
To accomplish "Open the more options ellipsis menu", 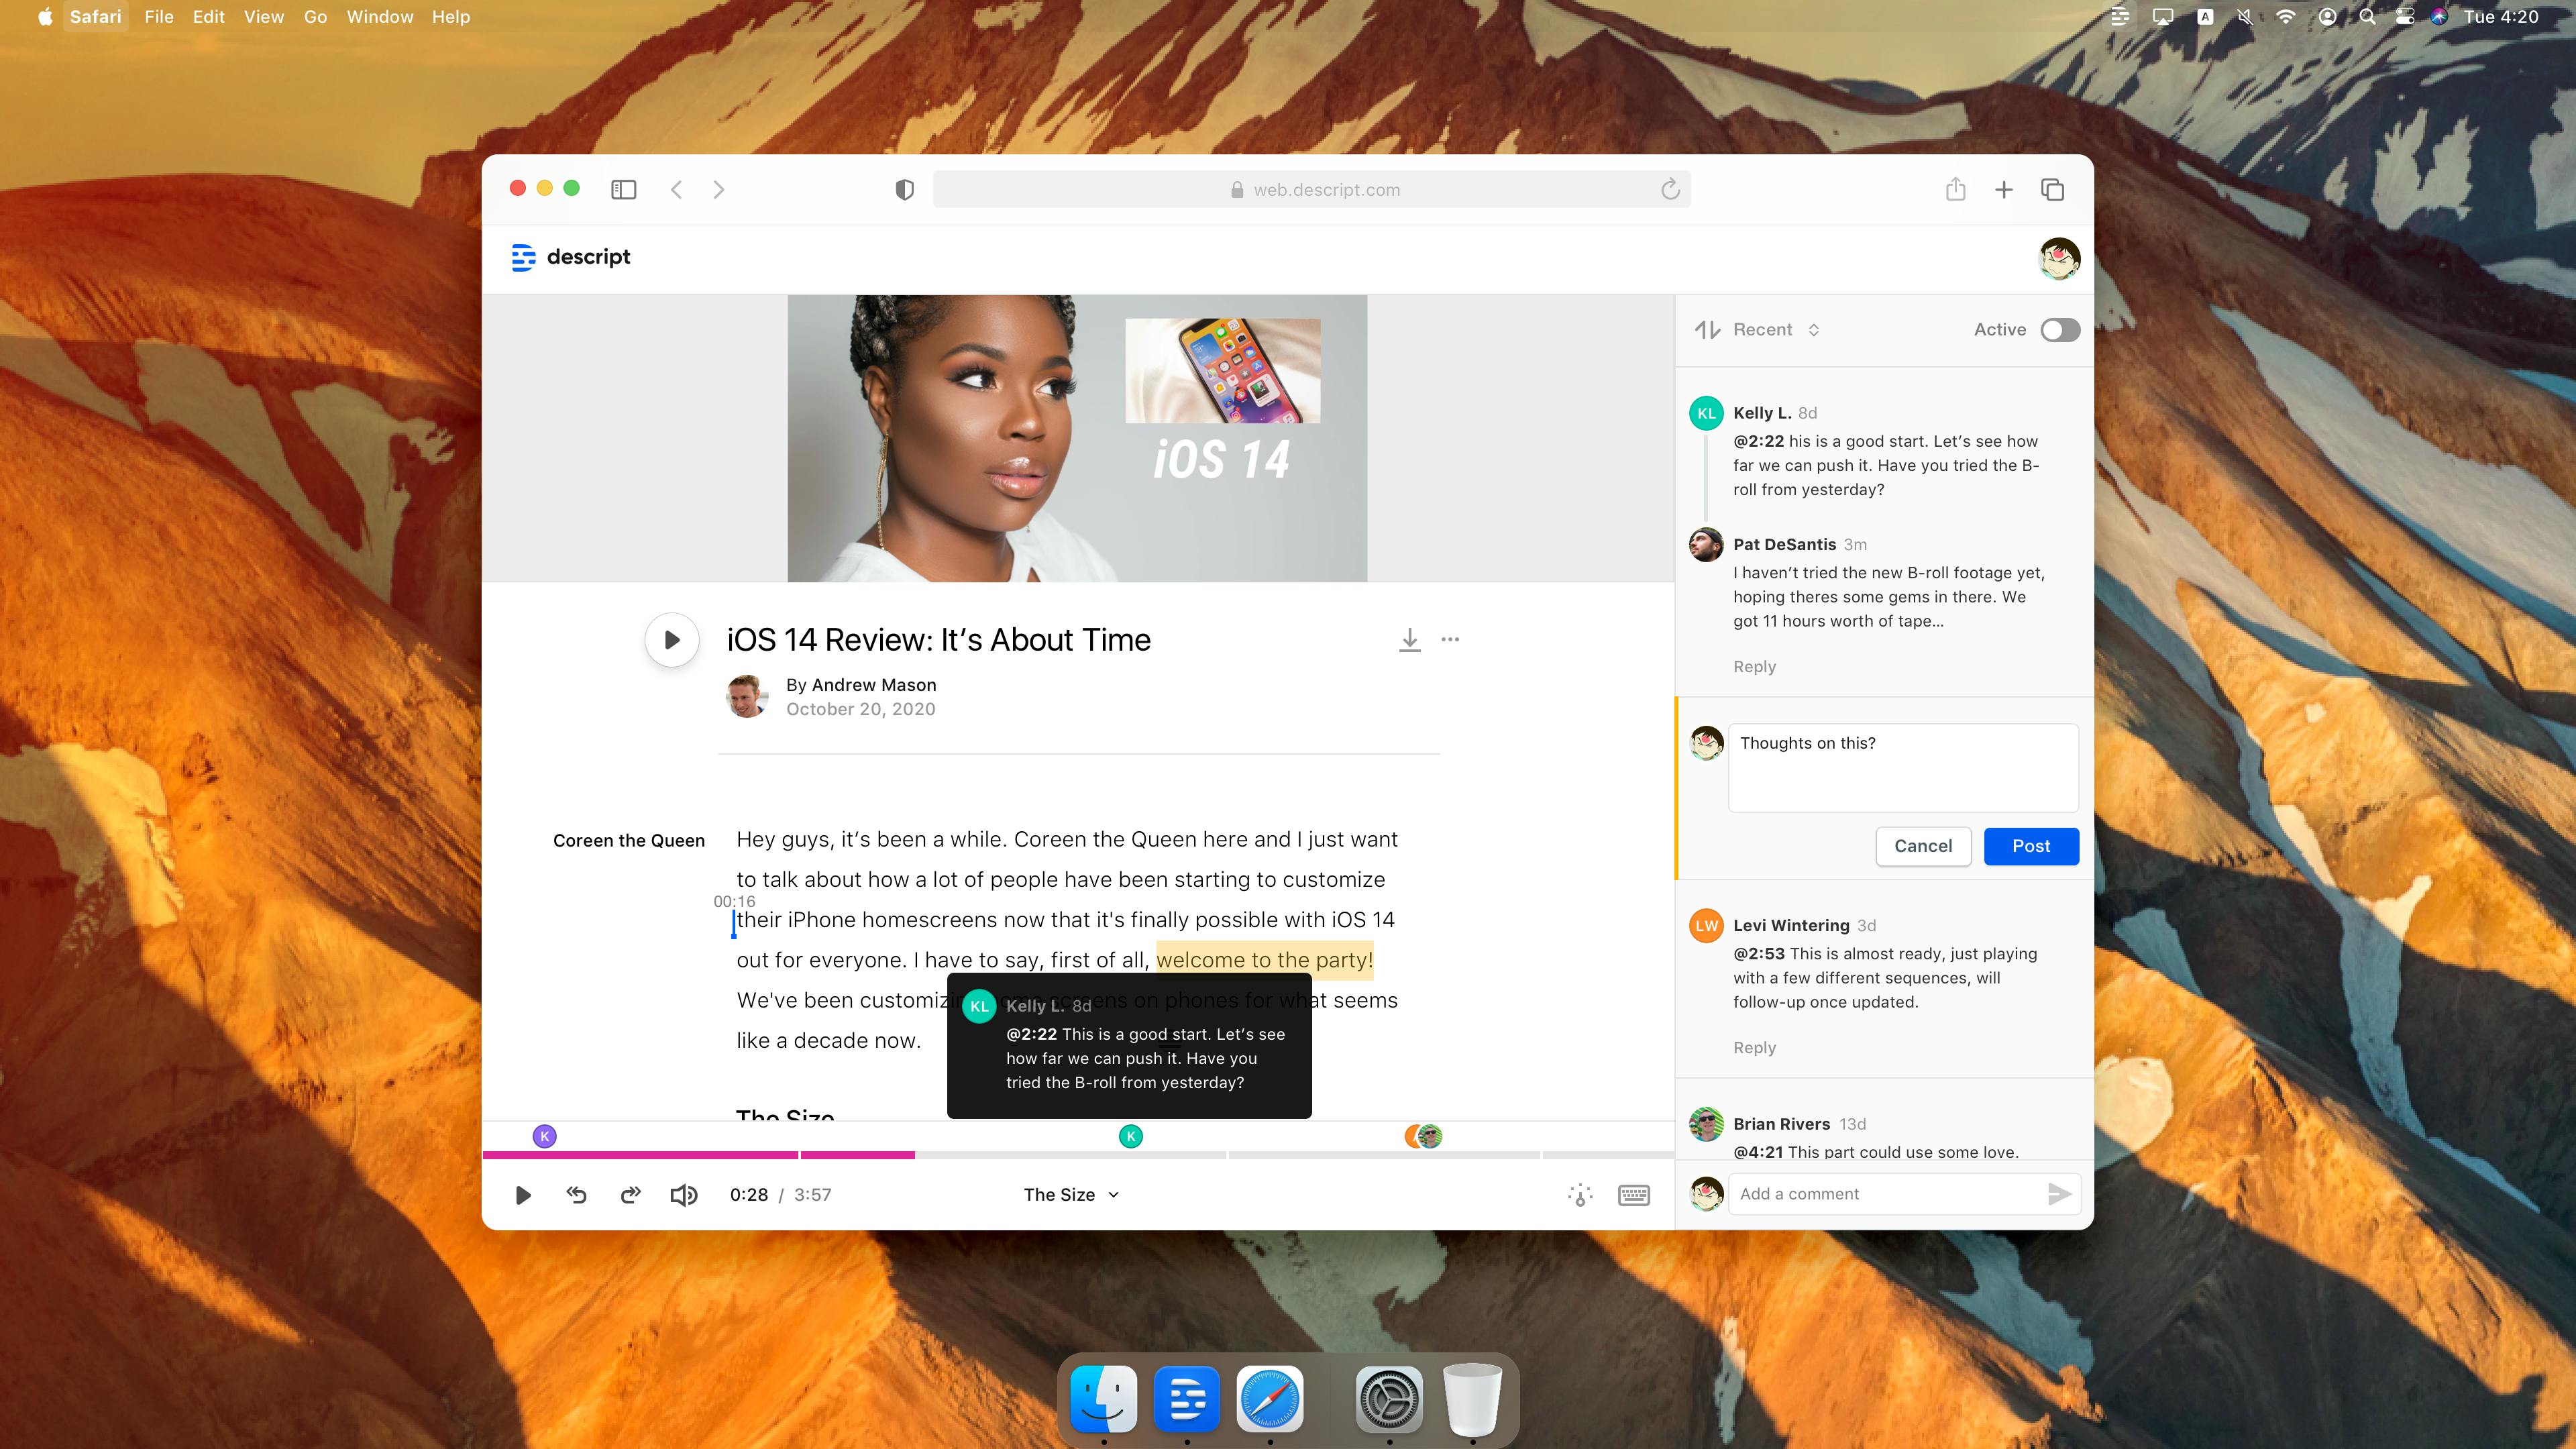I will pos(1450,639).
